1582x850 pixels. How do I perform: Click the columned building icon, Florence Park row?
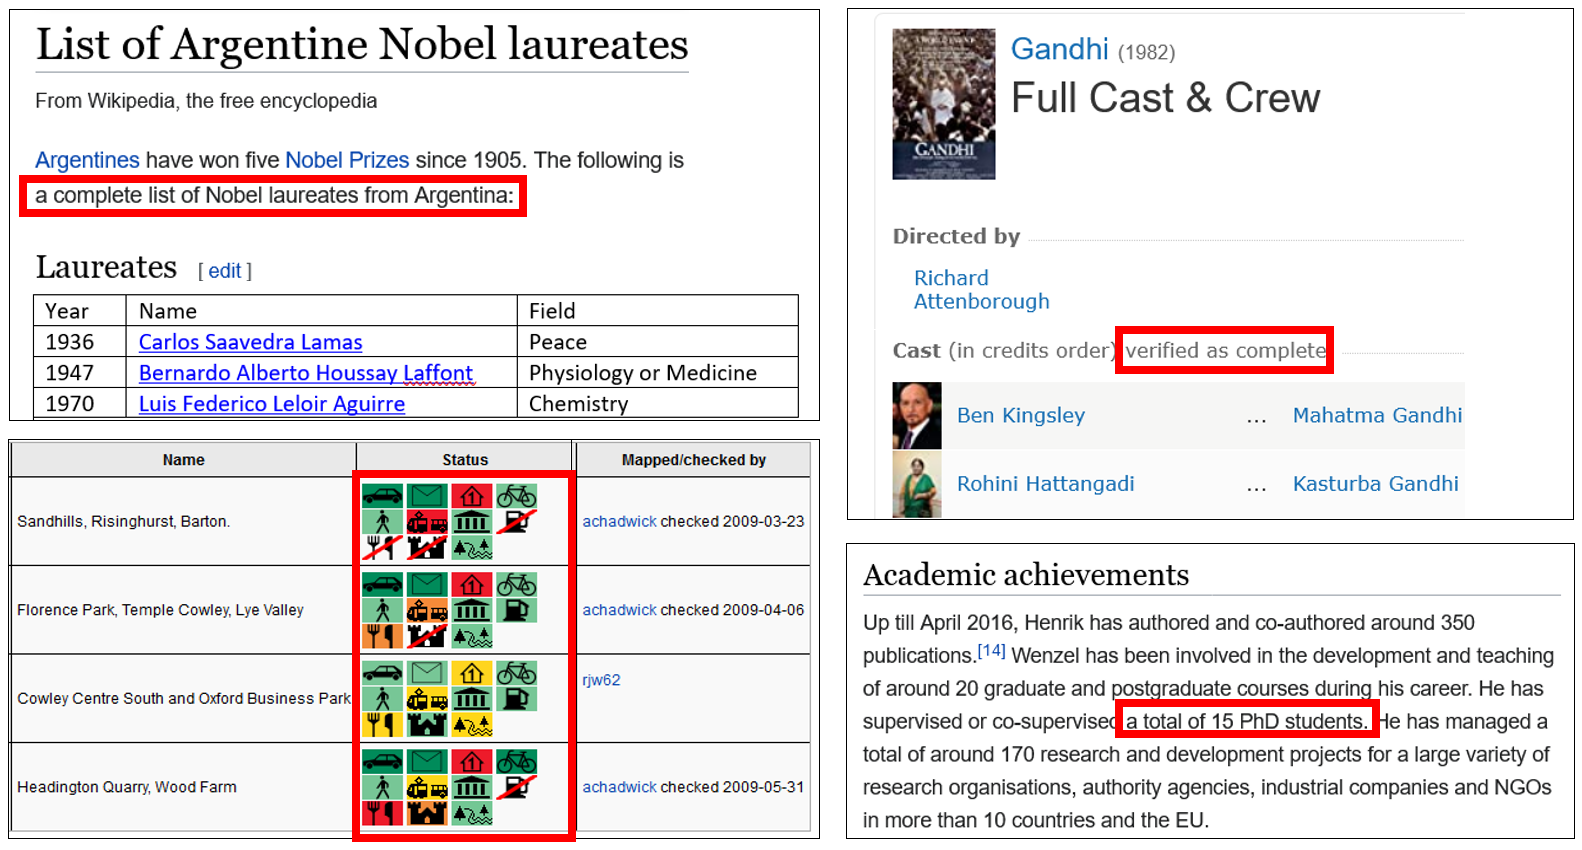472,610
